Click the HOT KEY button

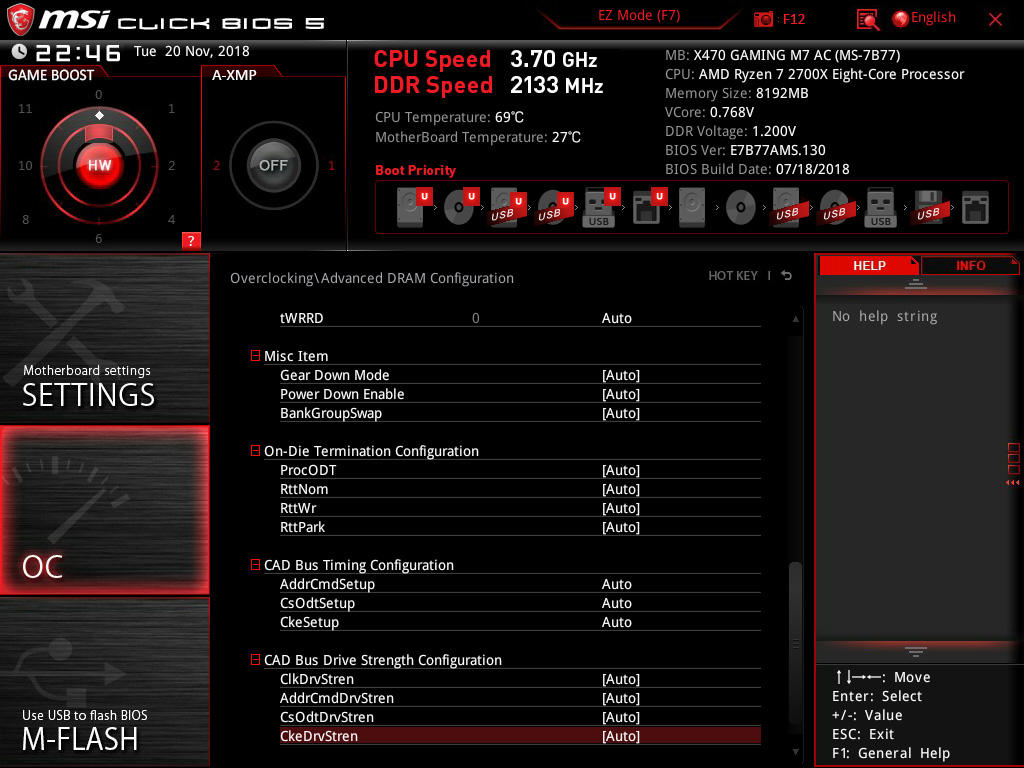733,276
